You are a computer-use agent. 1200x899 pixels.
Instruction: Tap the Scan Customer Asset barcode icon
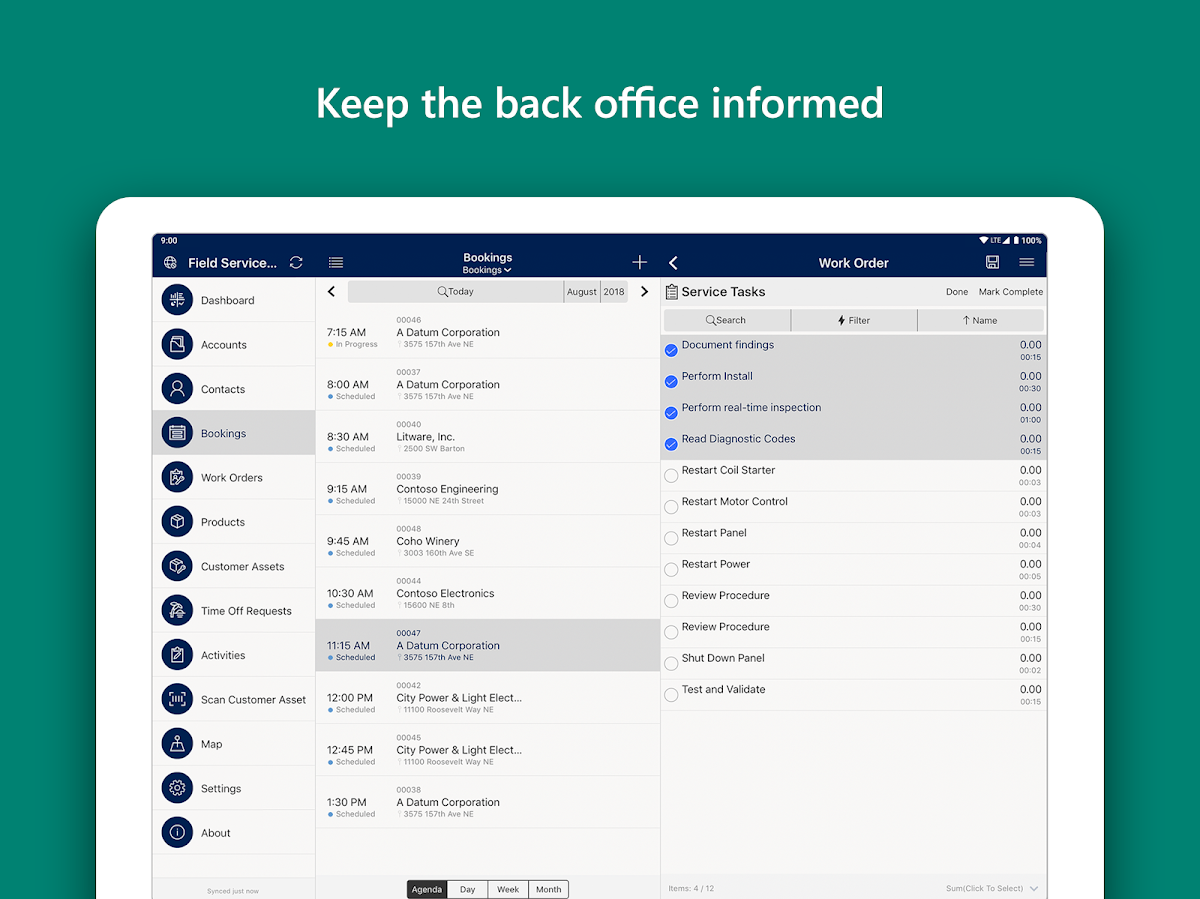click(177, 700)
